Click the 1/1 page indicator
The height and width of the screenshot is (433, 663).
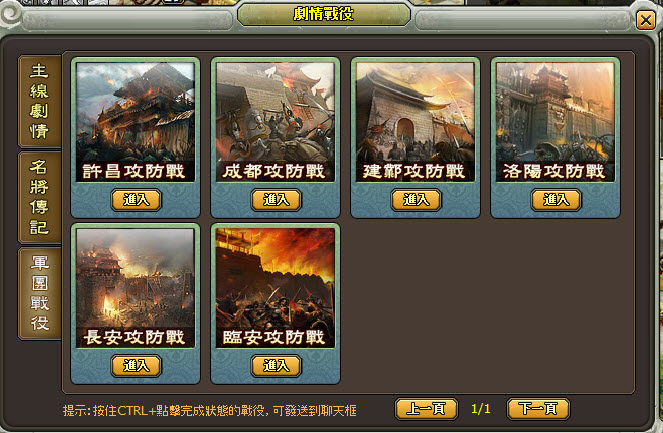click(481, 409)
